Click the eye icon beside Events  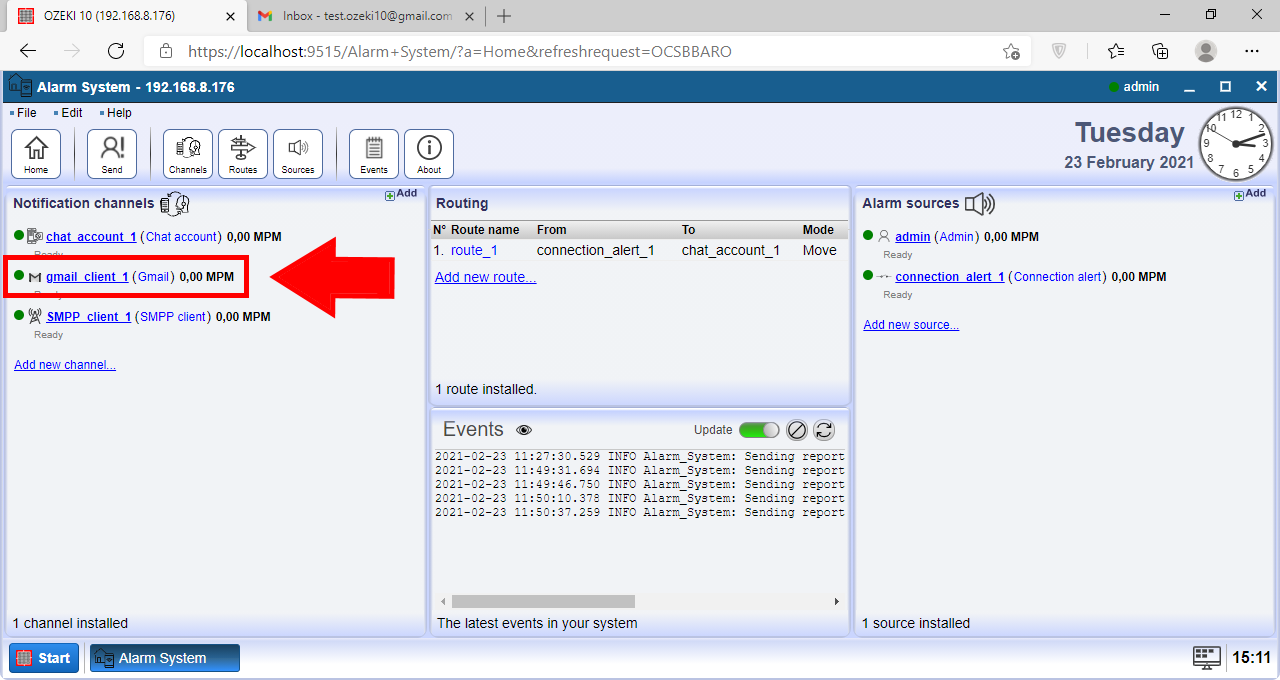524,430
